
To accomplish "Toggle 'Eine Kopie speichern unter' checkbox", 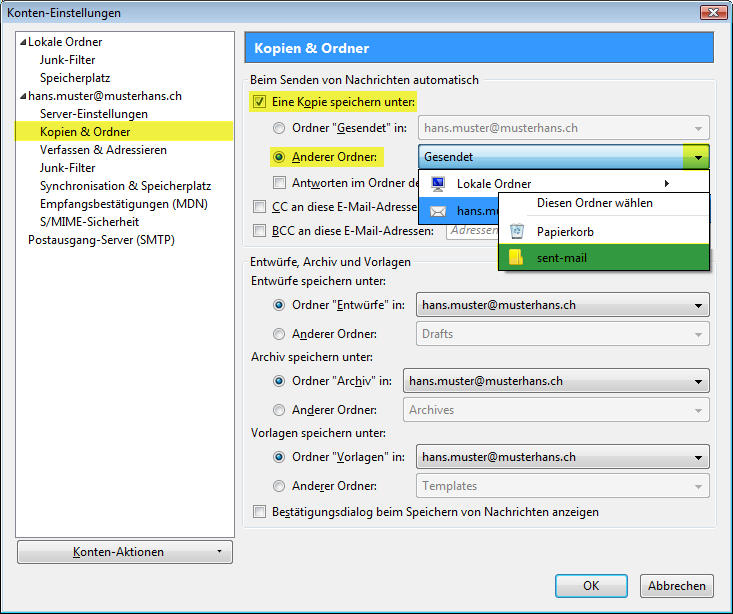I will click(259, 102).
